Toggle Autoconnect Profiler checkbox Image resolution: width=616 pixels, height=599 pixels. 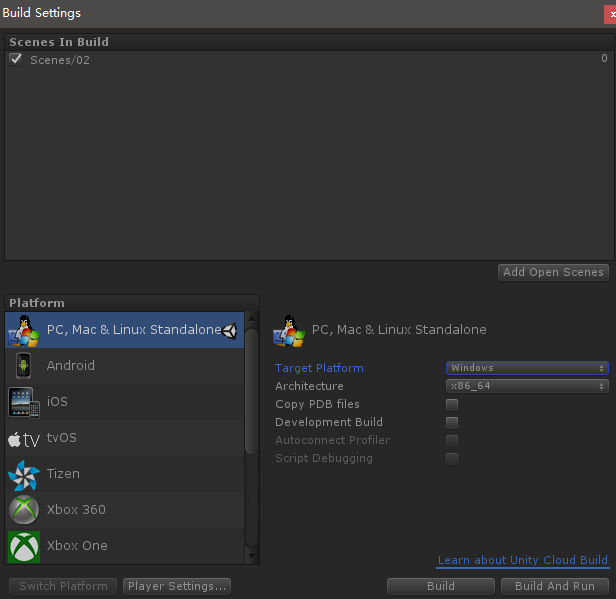coord(452,441)
